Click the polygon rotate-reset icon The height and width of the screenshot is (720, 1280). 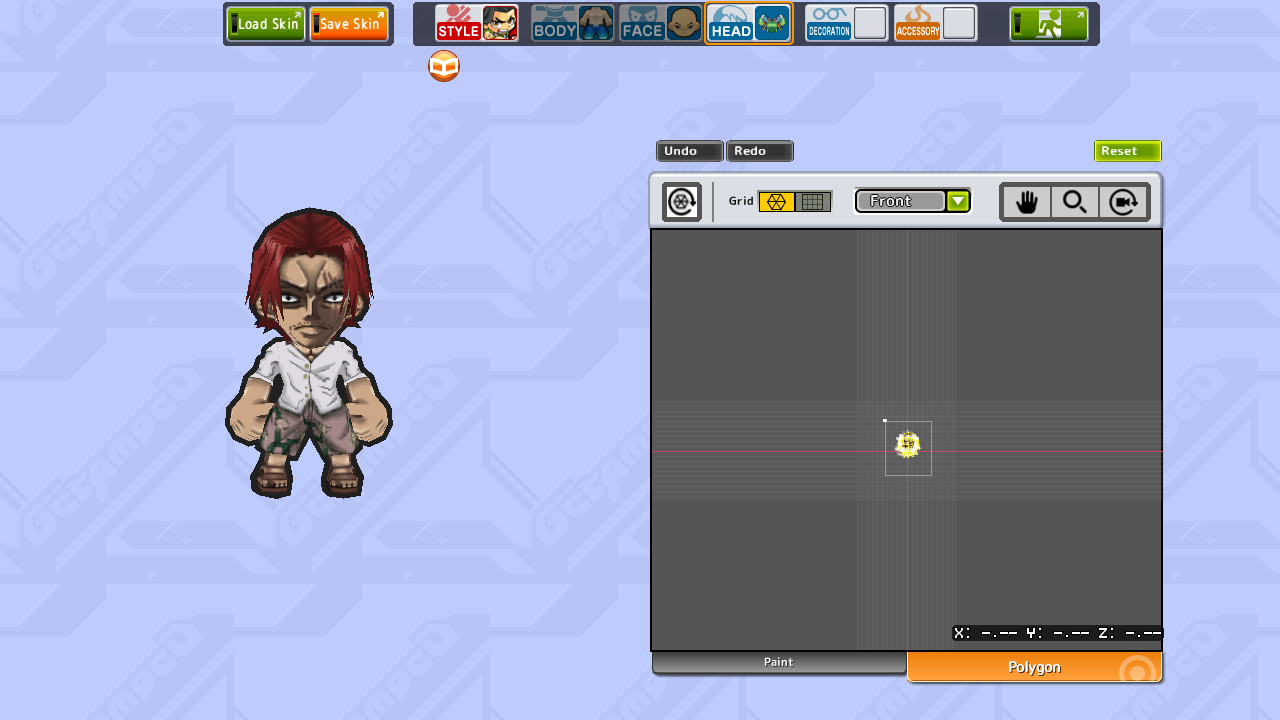tap(682, 202)
